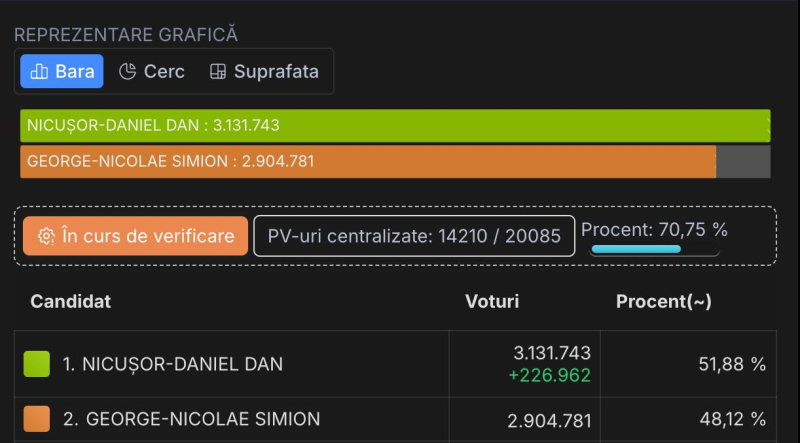Click orange color swatch for George-Nicolae Simion
Image resolution: width=800 pixels, height=443 pixels.
pos(37,419)
